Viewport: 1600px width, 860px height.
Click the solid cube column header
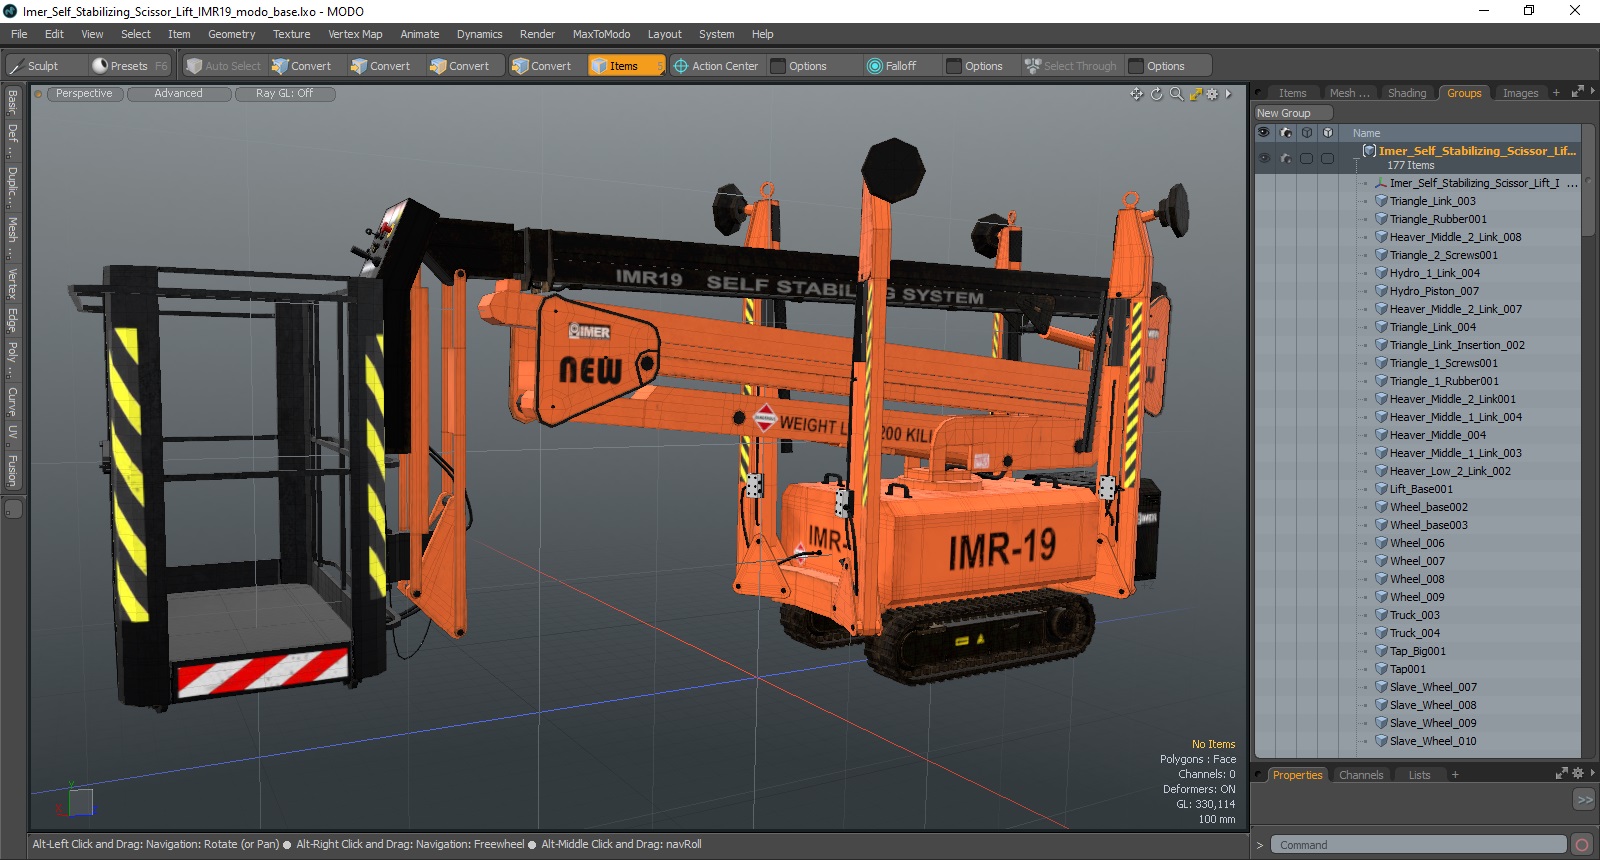1328,132
